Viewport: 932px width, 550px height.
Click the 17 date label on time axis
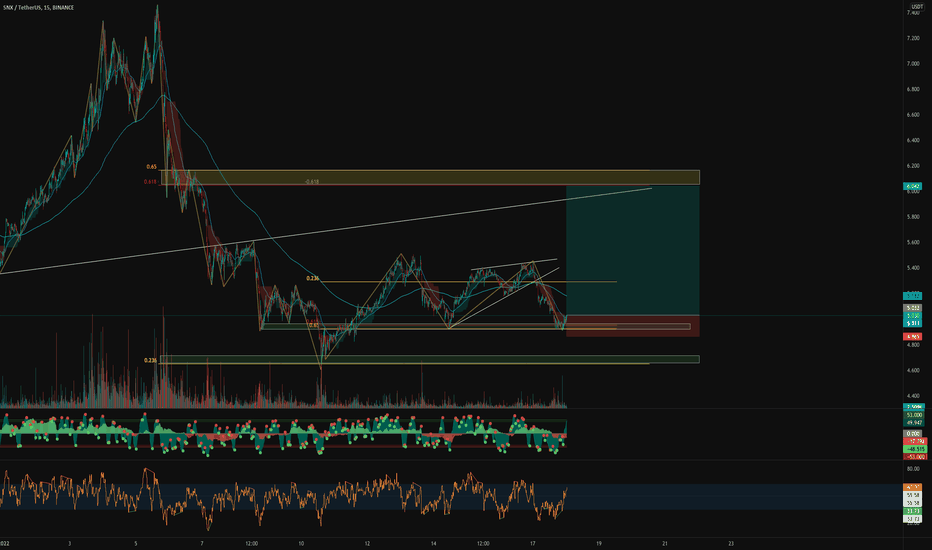532,543
